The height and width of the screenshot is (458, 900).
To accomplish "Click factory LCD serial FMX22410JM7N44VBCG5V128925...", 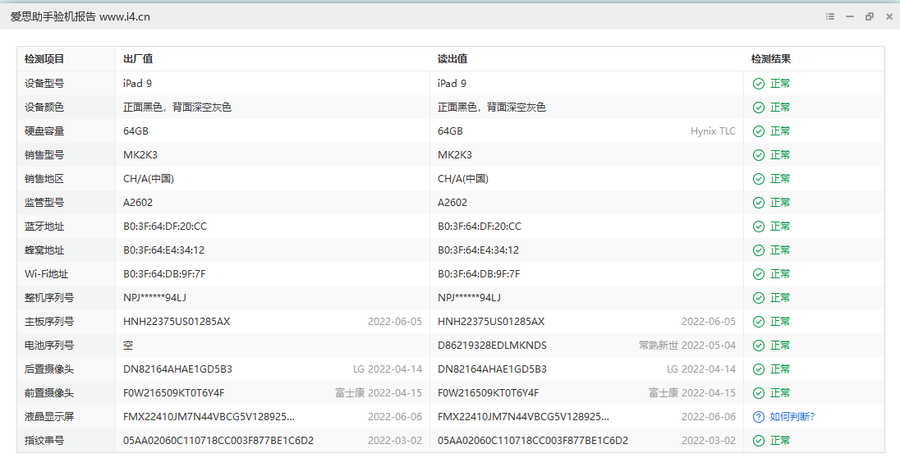I will [209, 417].
